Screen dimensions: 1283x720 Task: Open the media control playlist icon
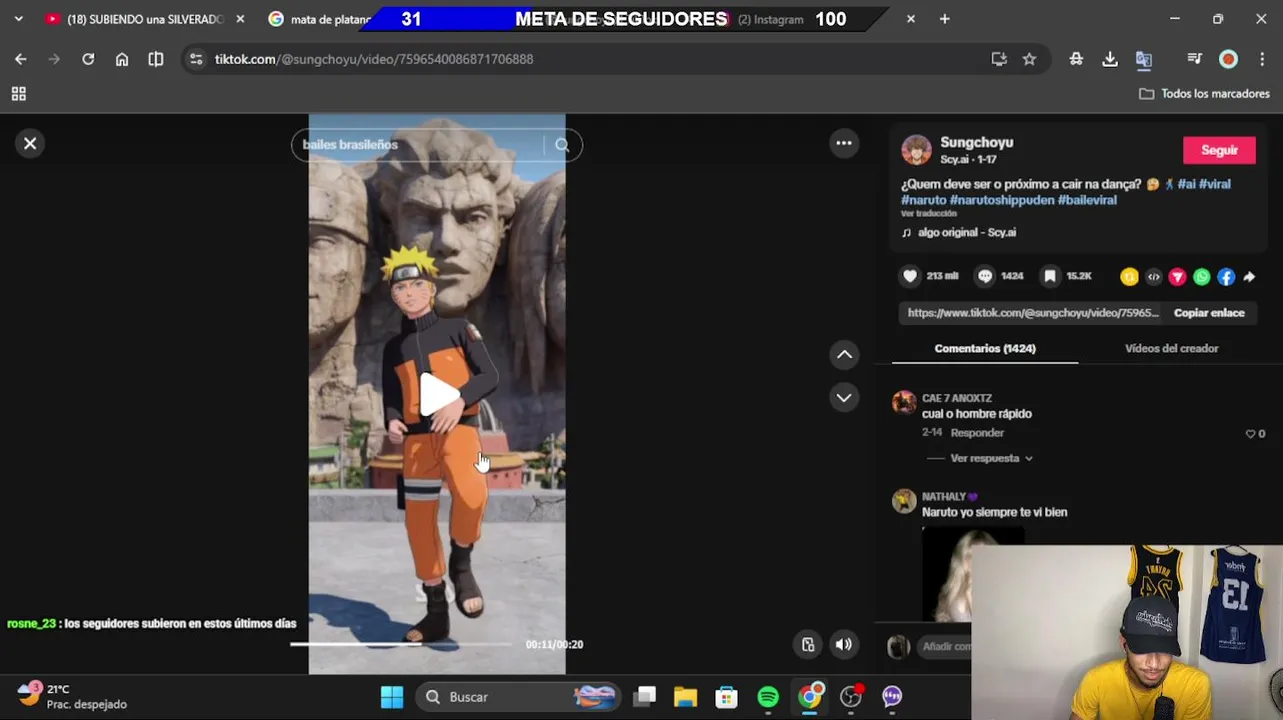pos(1194,59)
